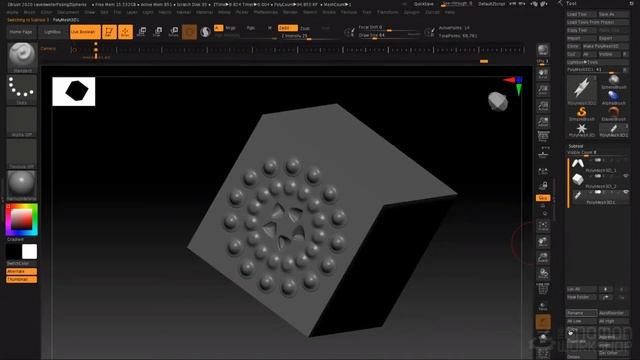Select the EraserBrush tool thumbnail
The height and width of the screenshot is (360, 640).
613,114
